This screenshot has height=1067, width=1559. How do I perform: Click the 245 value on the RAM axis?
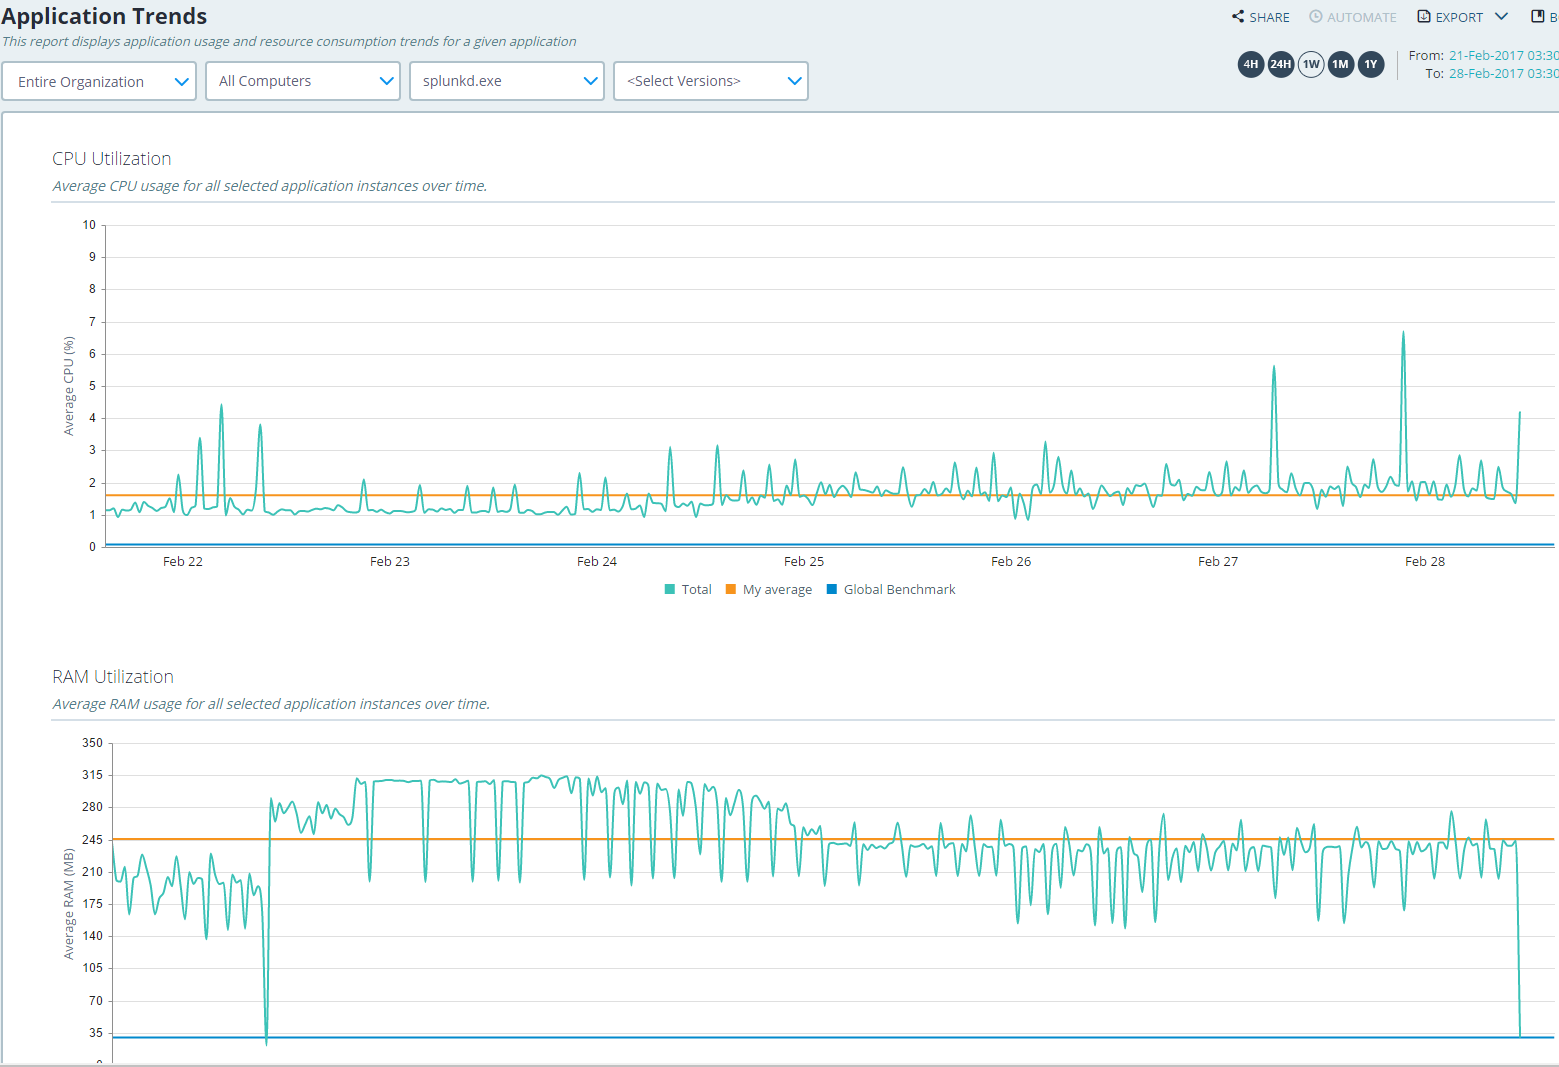pos(92,839)
